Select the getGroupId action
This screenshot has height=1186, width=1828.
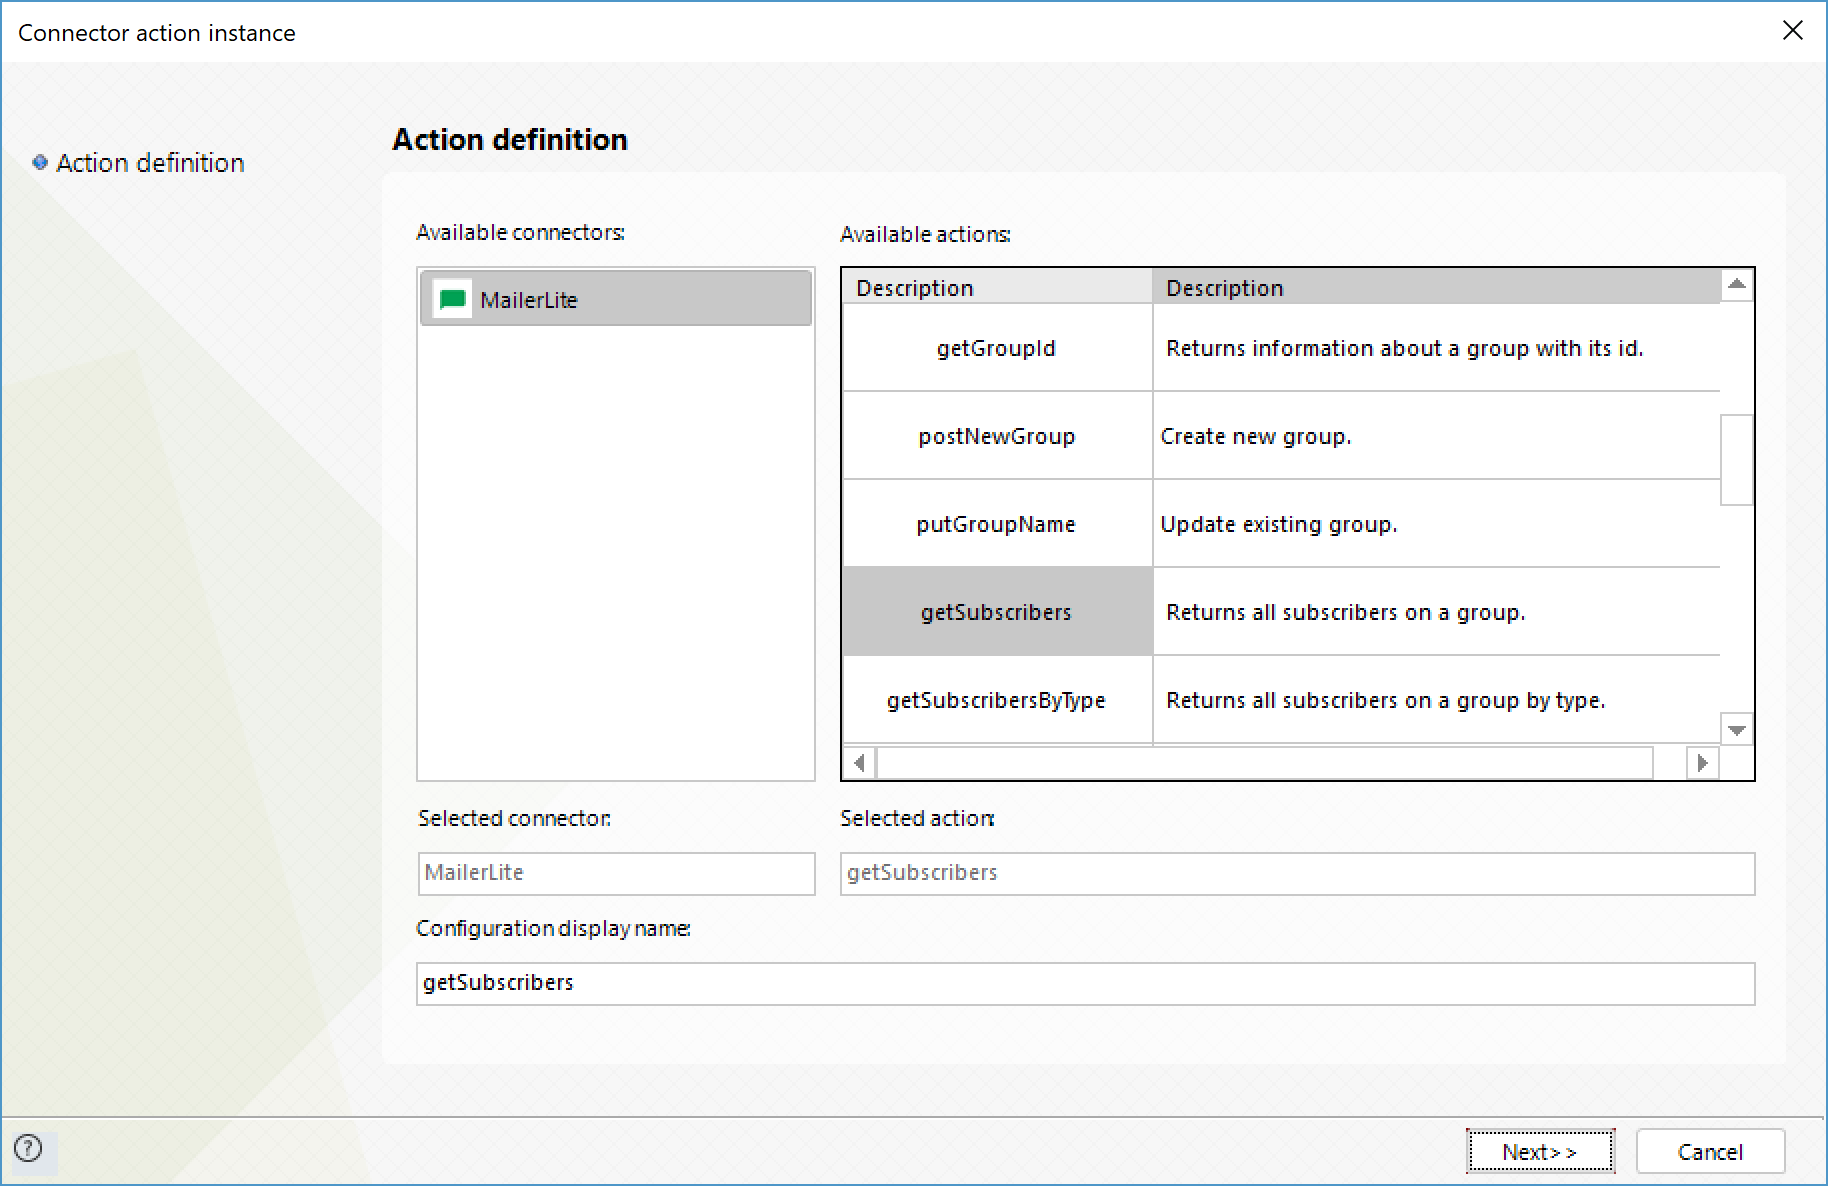pyautogui.click(x=997, y=348)
